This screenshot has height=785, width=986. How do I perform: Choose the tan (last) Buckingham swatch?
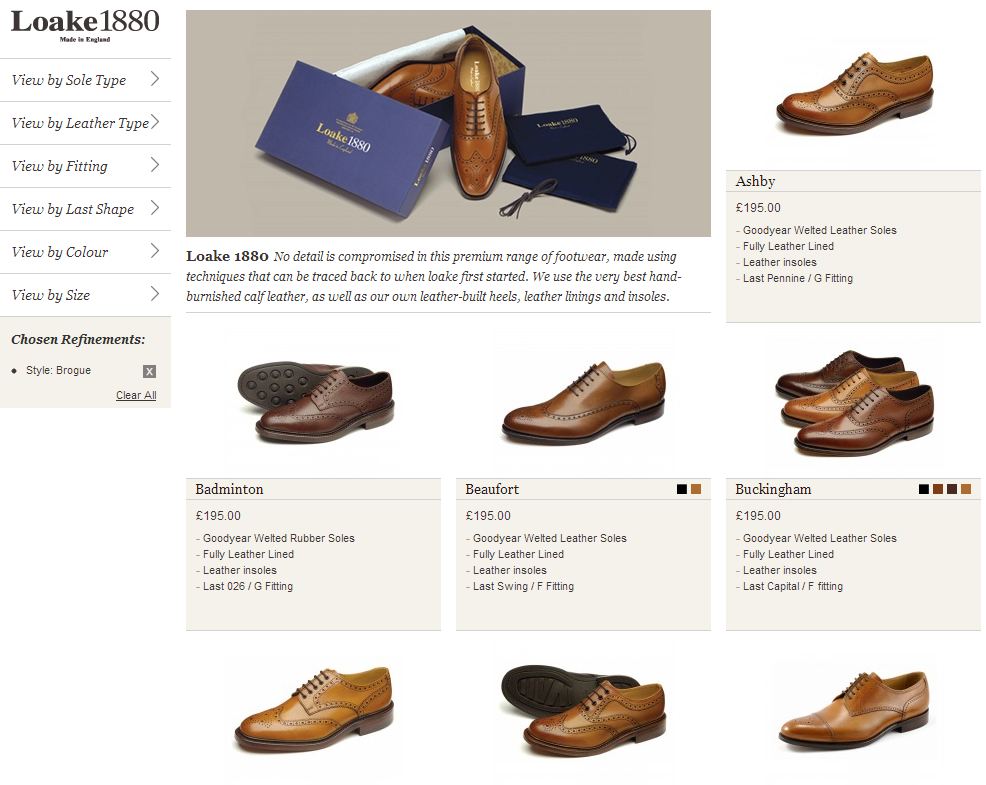[966, 489]
